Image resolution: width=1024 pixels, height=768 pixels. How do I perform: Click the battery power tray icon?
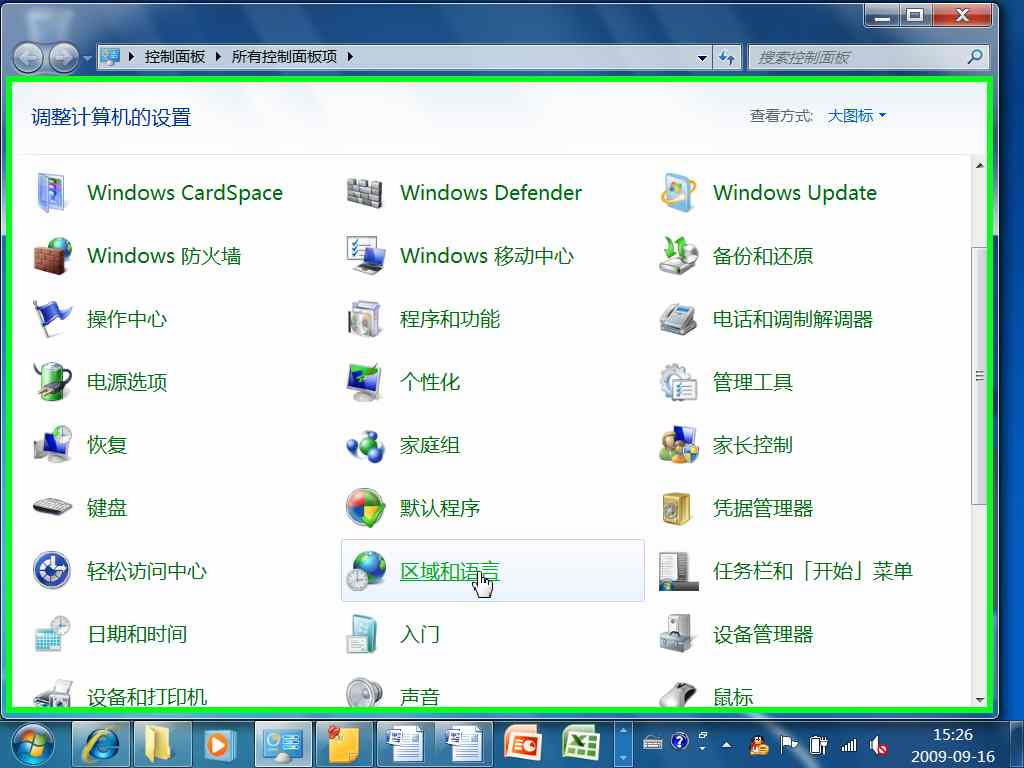tap(818, 744)
